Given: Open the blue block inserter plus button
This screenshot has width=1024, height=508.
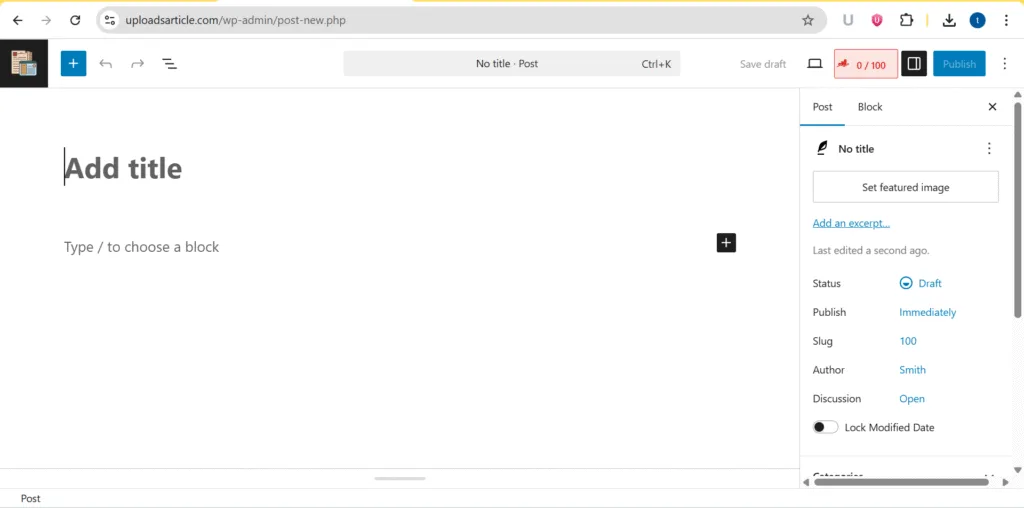Looking at the screenshot, I should pos(73,63).
